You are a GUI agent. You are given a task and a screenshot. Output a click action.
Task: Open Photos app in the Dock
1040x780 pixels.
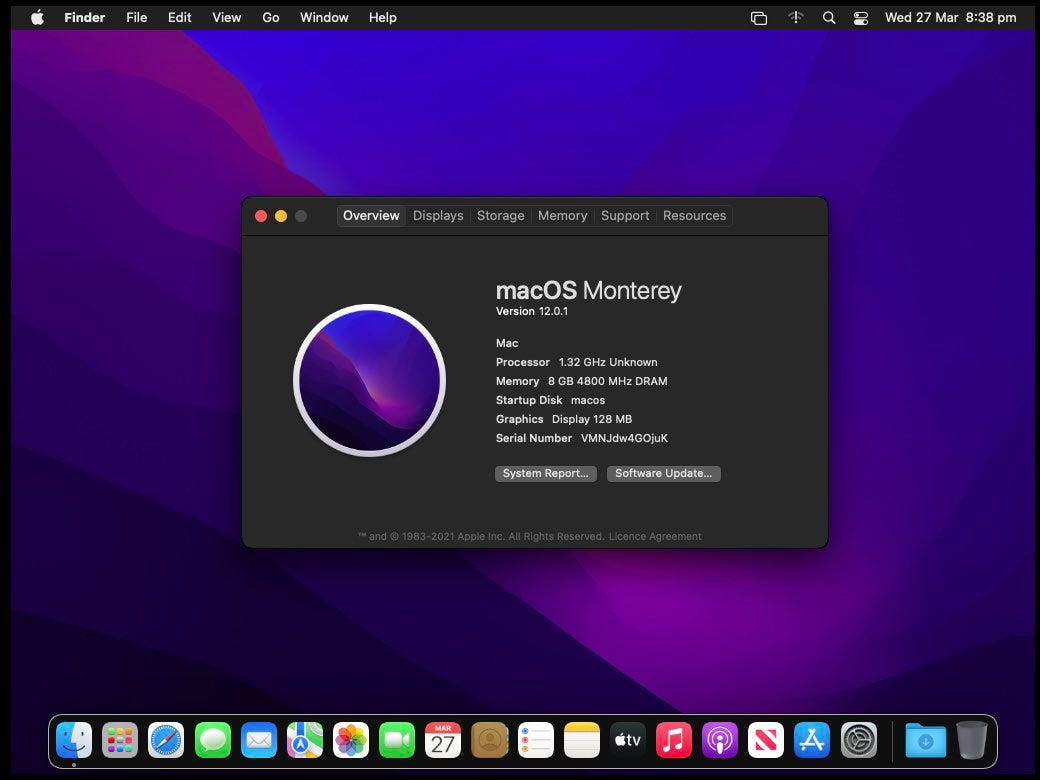351,740
